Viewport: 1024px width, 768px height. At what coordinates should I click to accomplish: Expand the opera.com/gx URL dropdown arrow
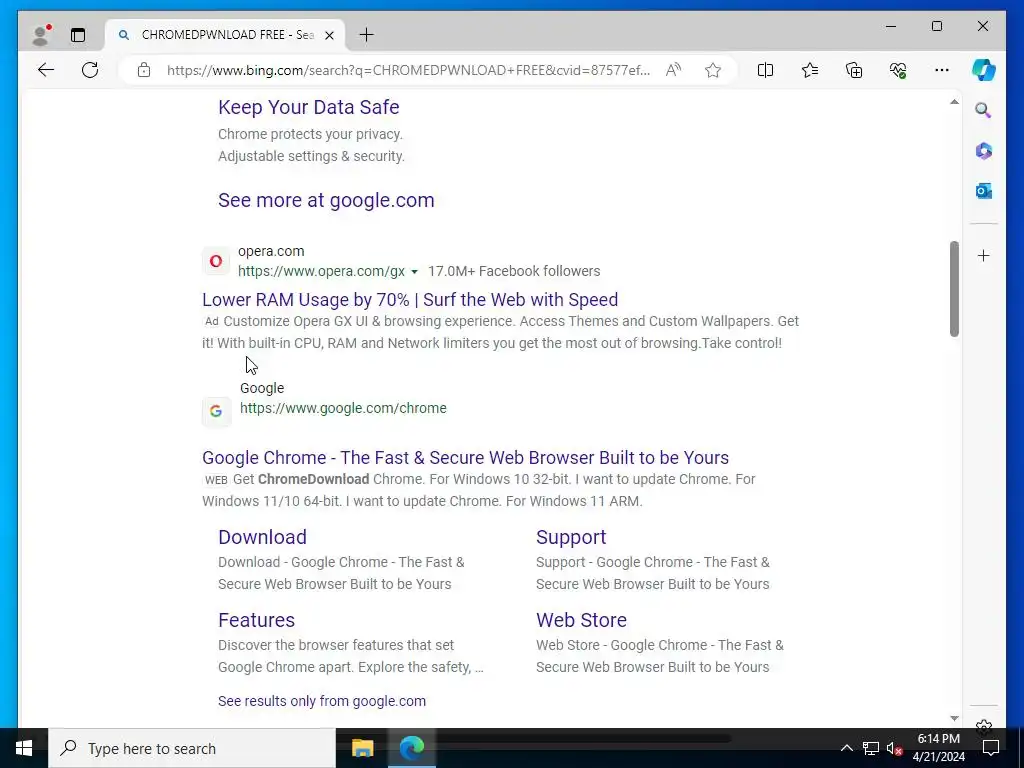click(x=414, y=272)
